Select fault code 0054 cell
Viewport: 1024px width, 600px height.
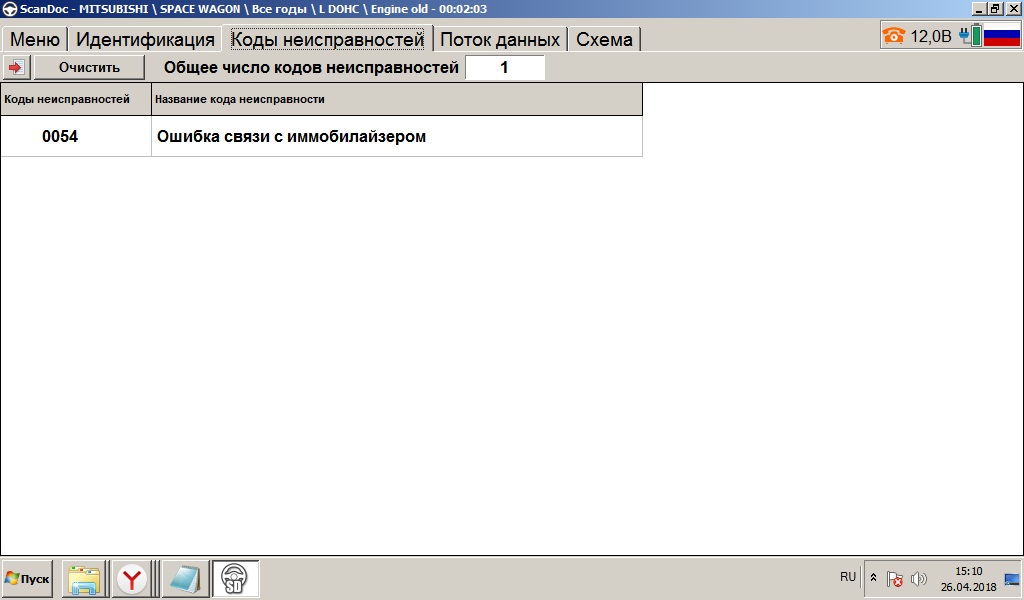point(76,136)
